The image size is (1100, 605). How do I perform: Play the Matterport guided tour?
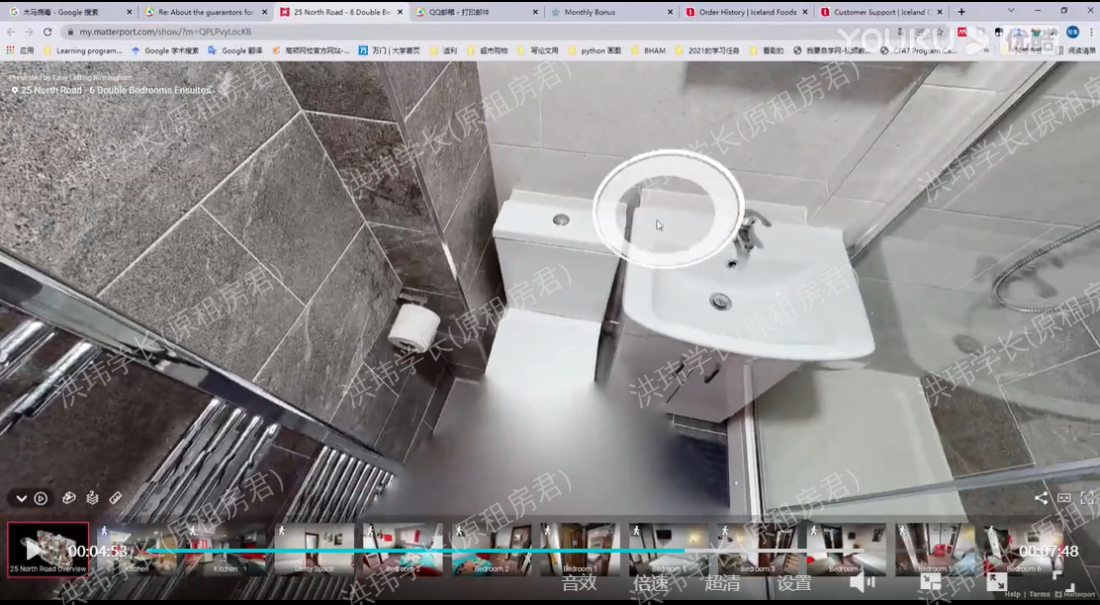click(x=41, y=498)
